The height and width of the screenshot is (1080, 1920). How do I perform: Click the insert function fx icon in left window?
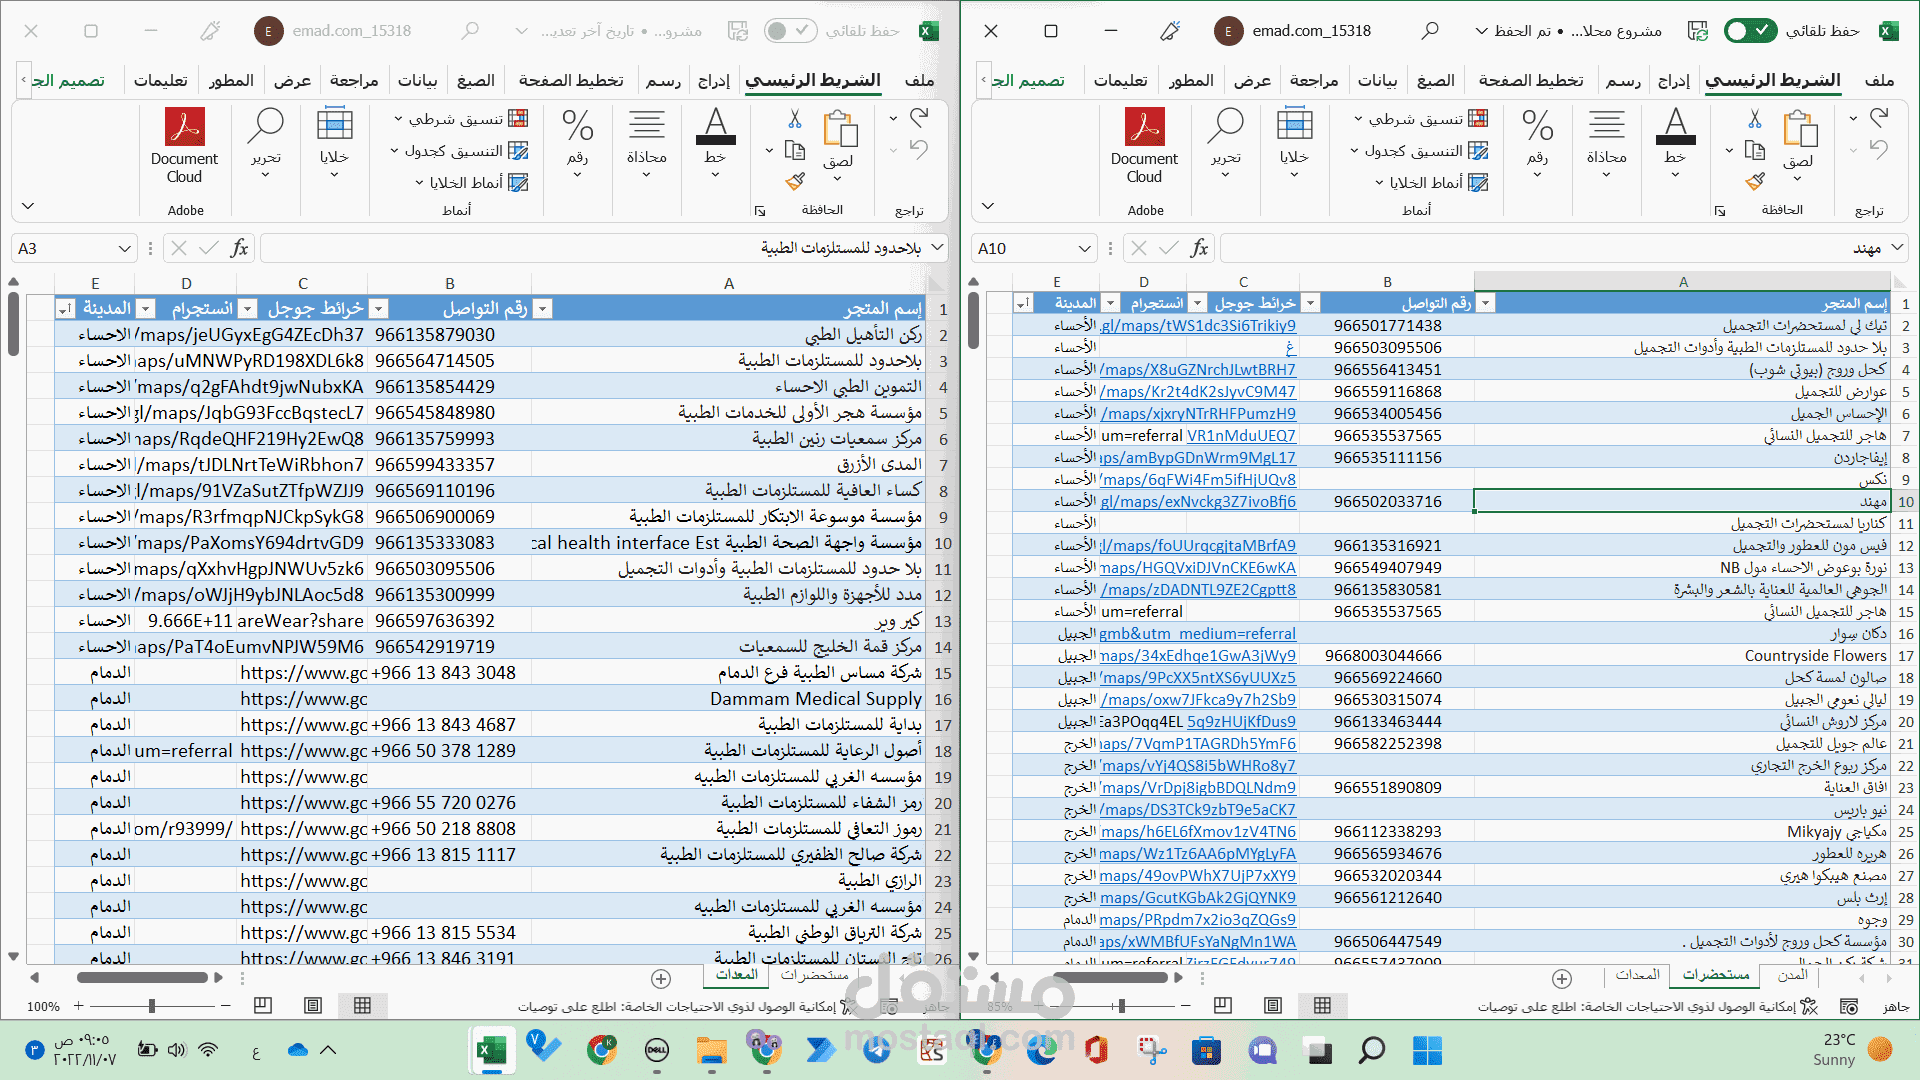coord(239,248)
